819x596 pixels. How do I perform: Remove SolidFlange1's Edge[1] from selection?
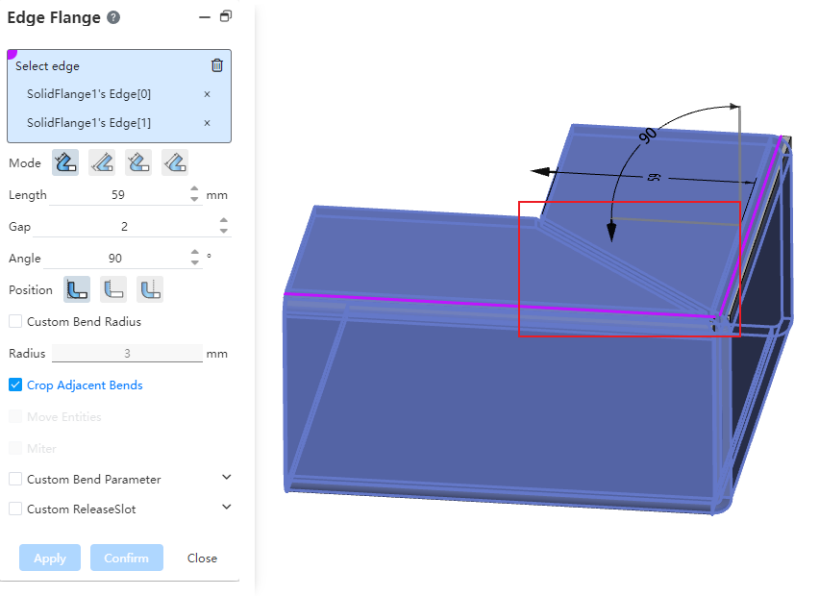(207, 123)
